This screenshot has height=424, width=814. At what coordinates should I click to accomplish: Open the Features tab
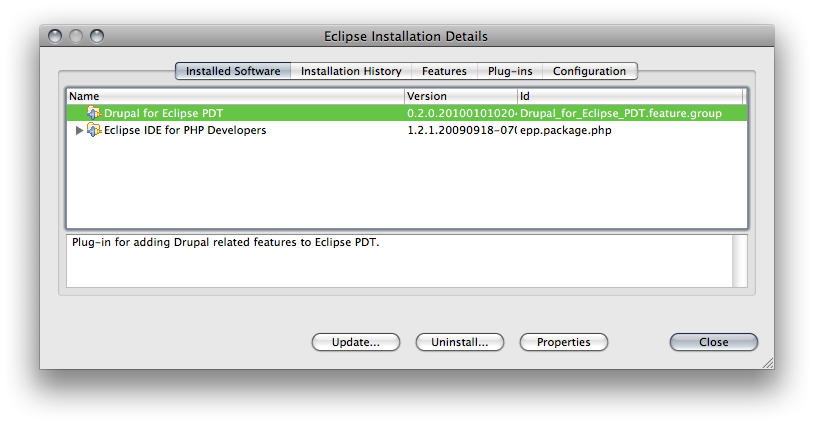(x=444, y=71)
